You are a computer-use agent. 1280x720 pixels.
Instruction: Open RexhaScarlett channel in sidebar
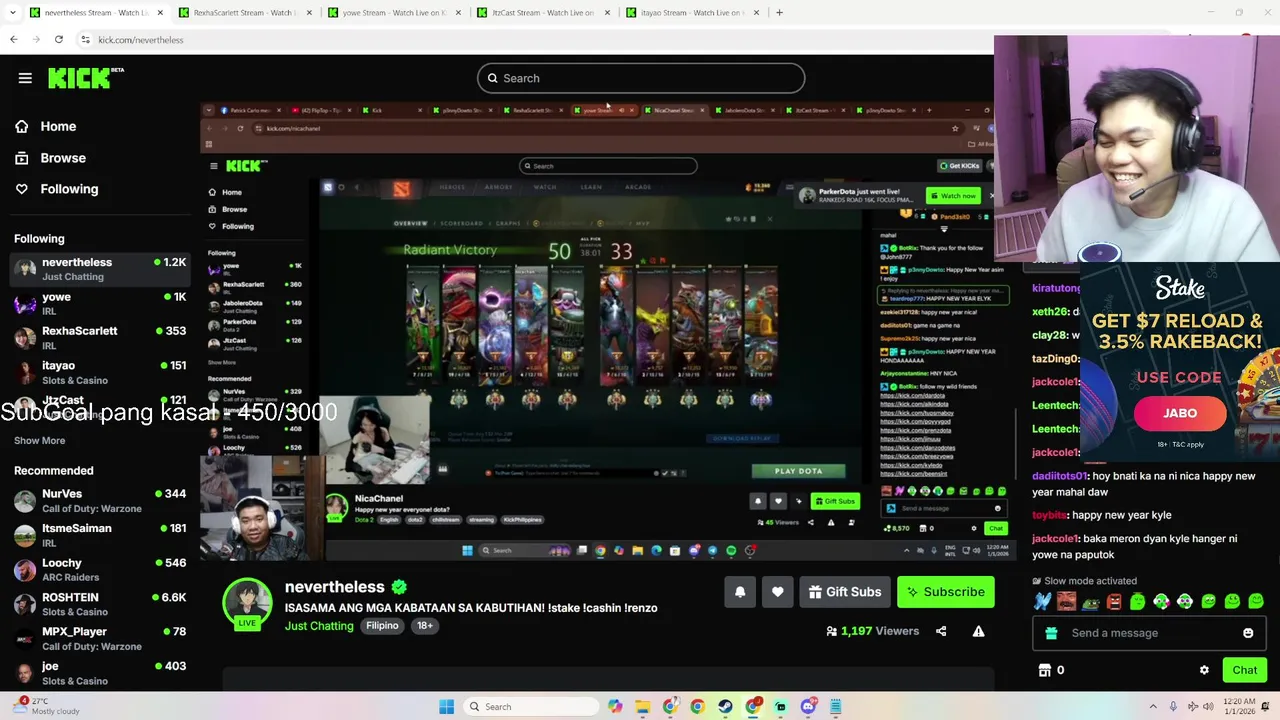point(100,338)
